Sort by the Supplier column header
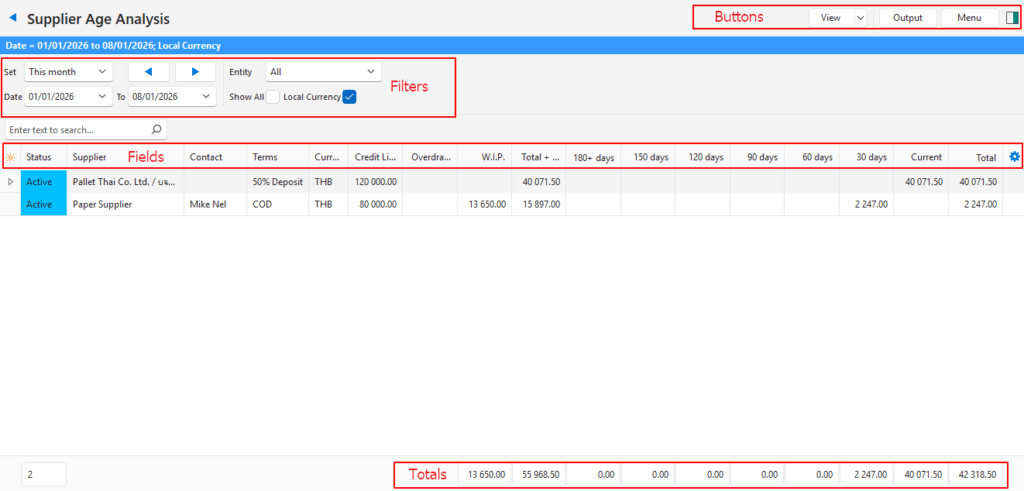Screen dimensions: 1024x491 [x=90, y=157]
